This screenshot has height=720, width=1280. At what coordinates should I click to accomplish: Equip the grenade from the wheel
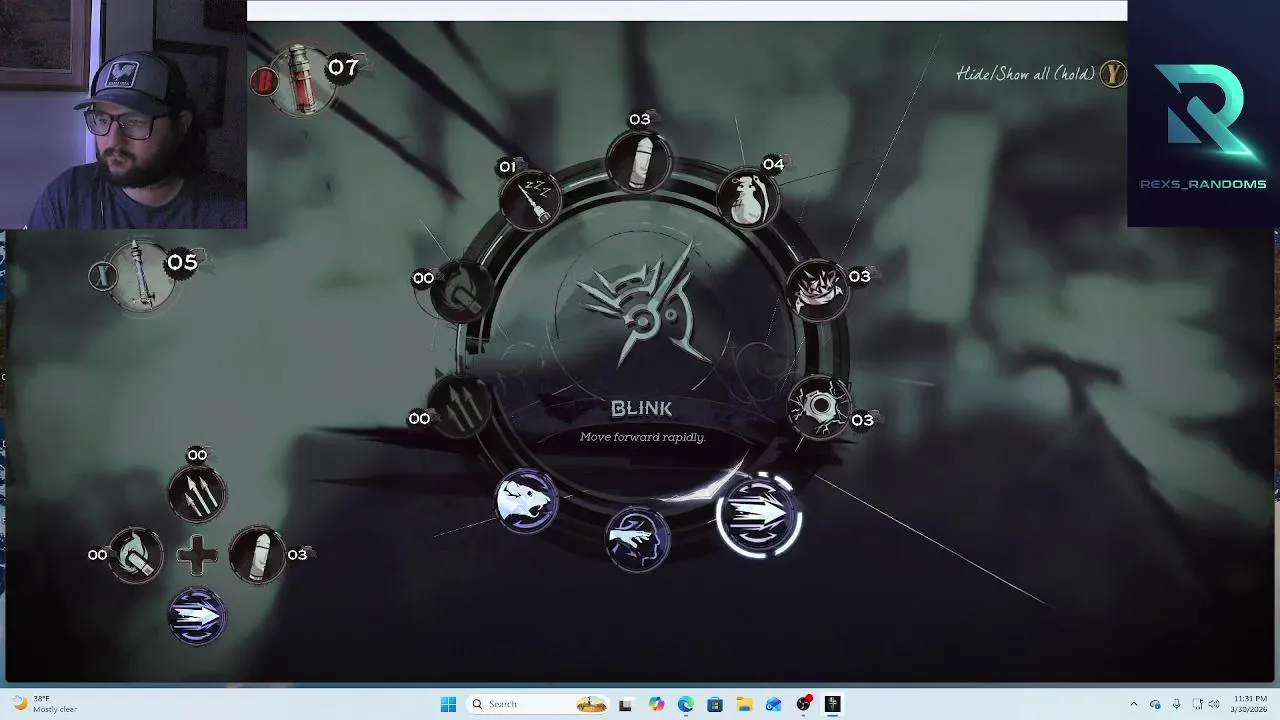point(748,197)
